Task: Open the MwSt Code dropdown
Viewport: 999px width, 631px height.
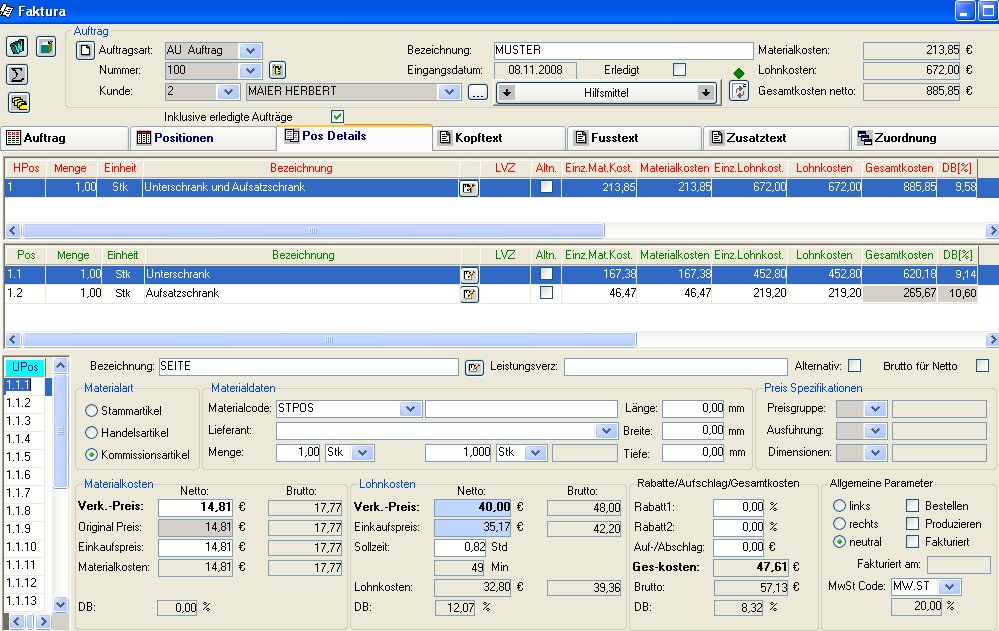Action: pos(949,586)
